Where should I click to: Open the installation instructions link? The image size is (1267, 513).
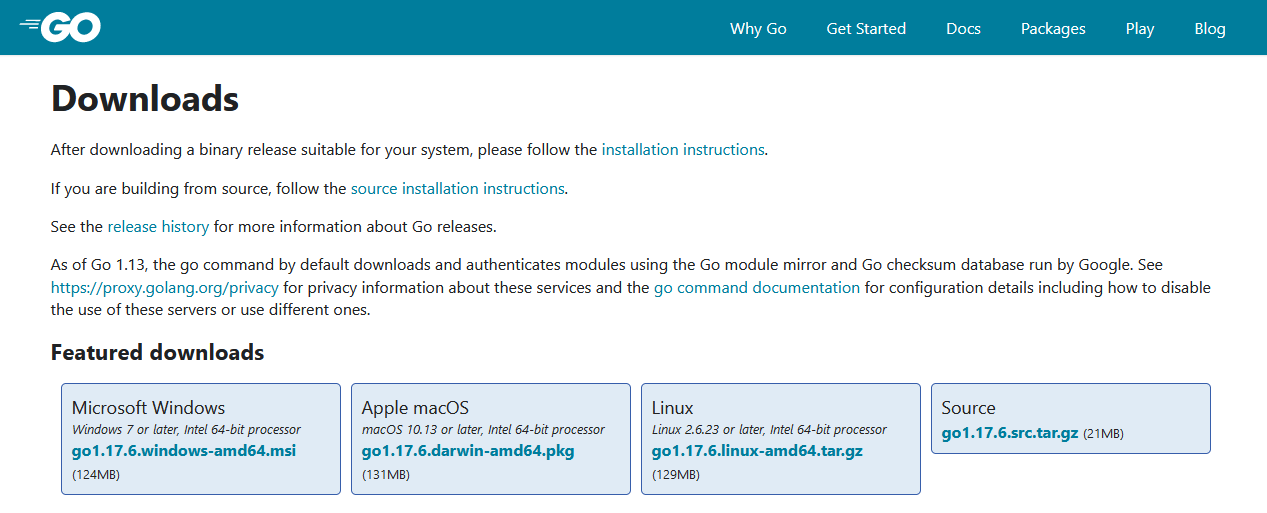(682, 150)
